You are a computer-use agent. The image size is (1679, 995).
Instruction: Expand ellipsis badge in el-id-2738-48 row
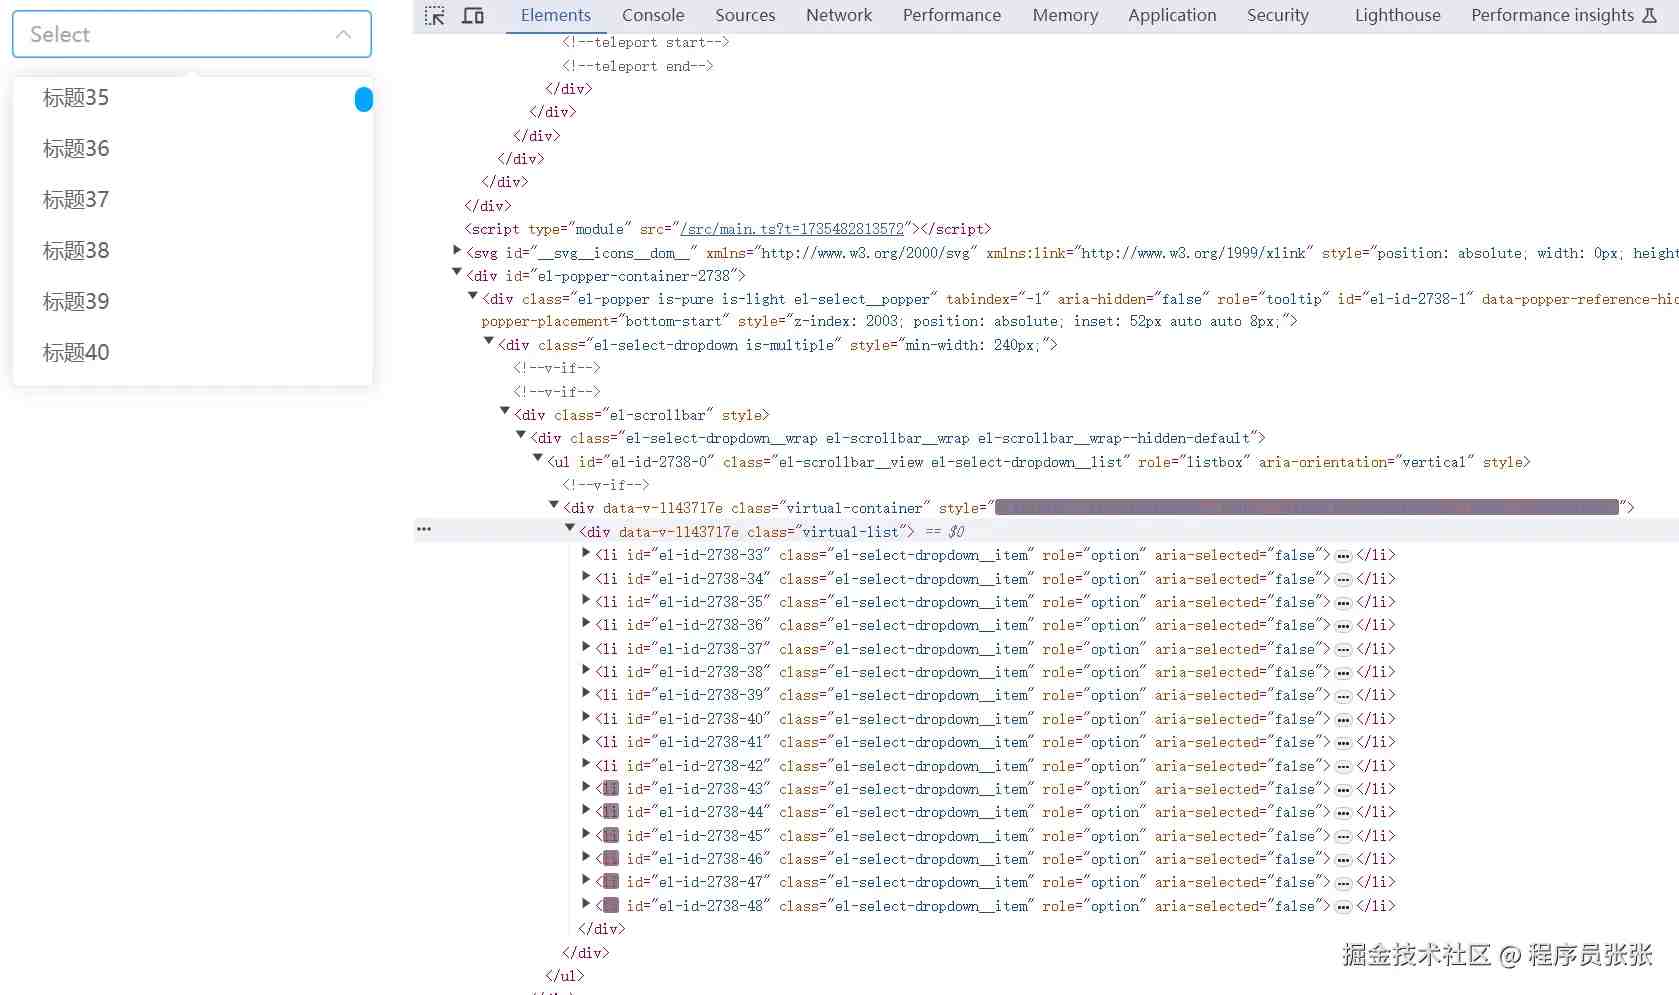[x=1343, y=907]
